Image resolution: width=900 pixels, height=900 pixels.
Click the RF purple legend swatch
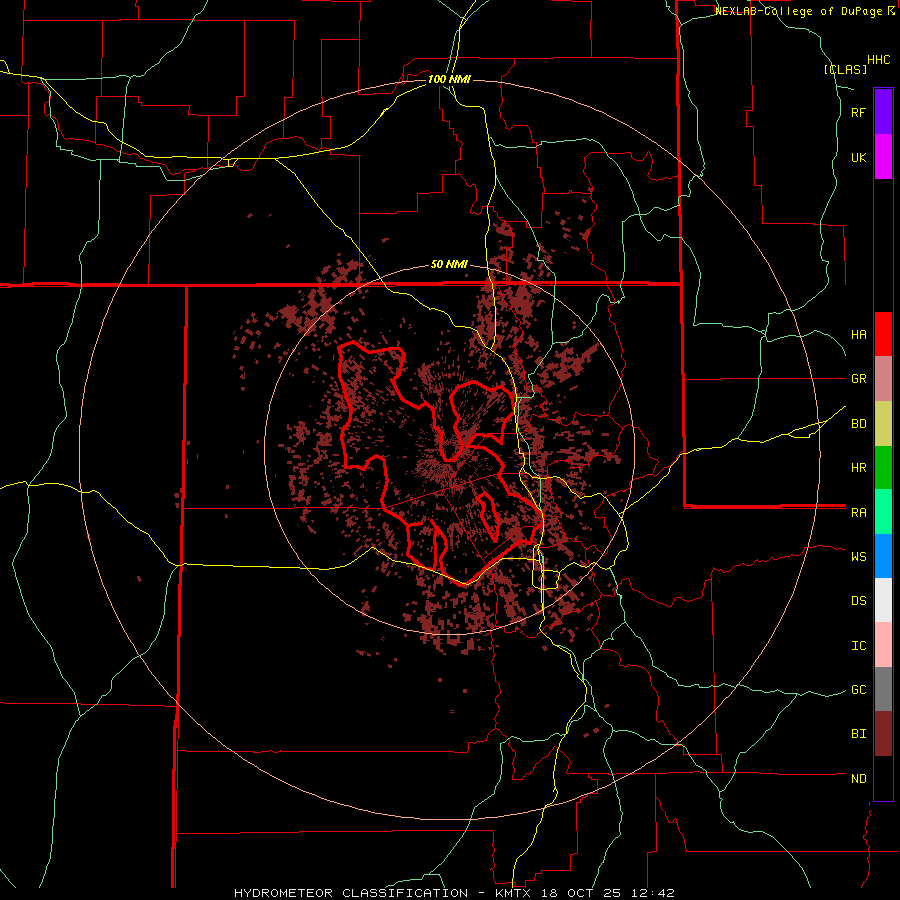click(x=883, y=112)
